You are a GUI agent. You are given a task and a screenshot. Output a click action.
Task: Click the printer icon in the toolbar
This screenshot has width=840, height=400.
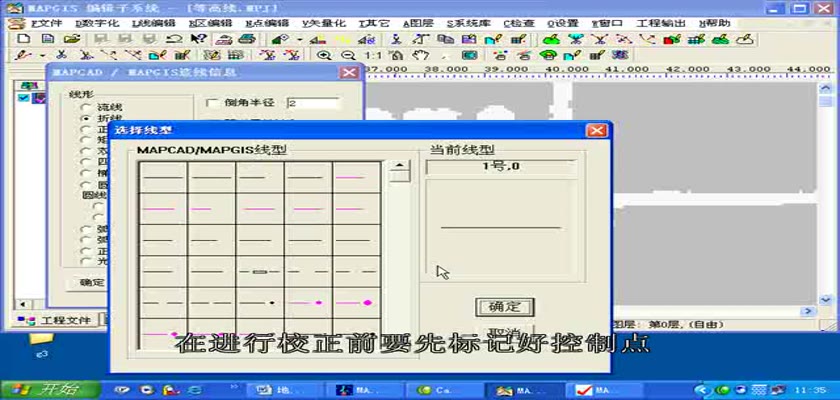247,39
